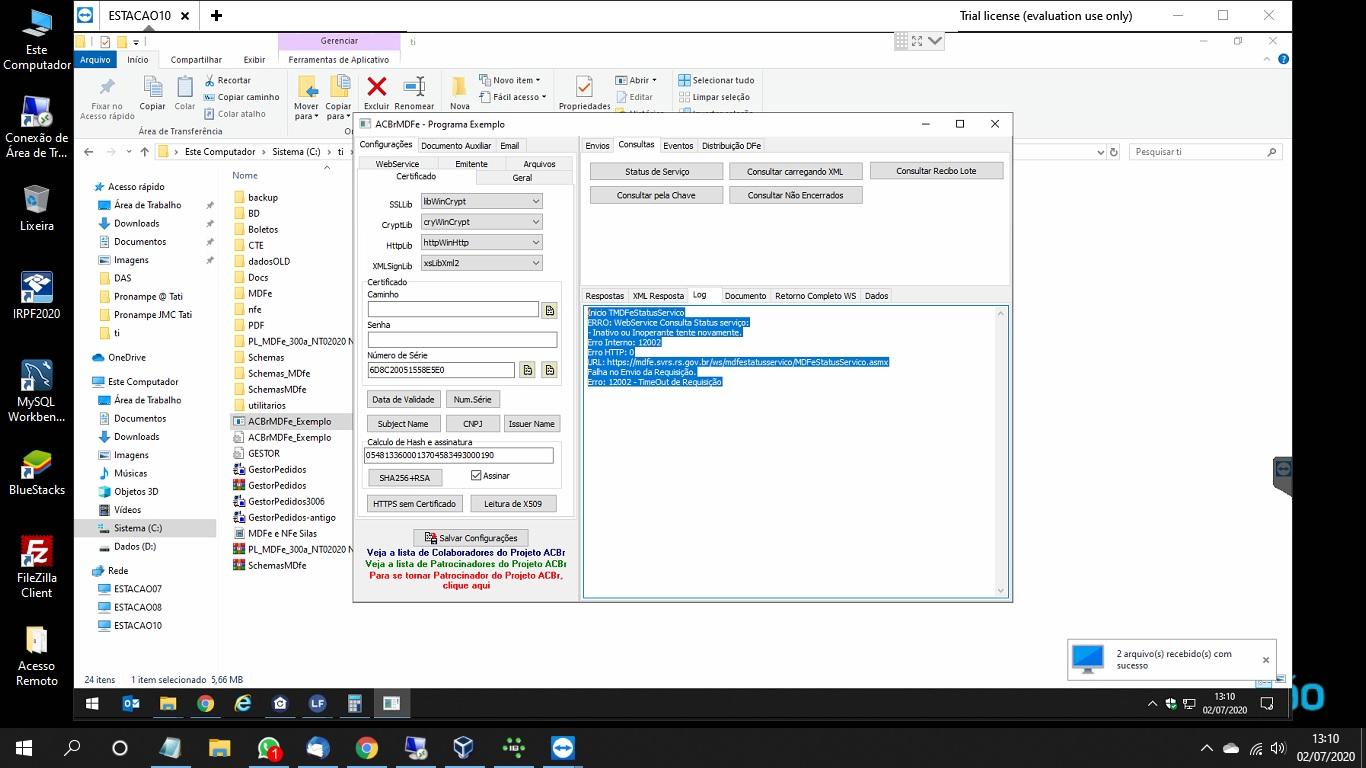1366x768 pixels.
Task: Open Compartilhar ribbon tab in Explorer
Action: click(x=196, y=60)
